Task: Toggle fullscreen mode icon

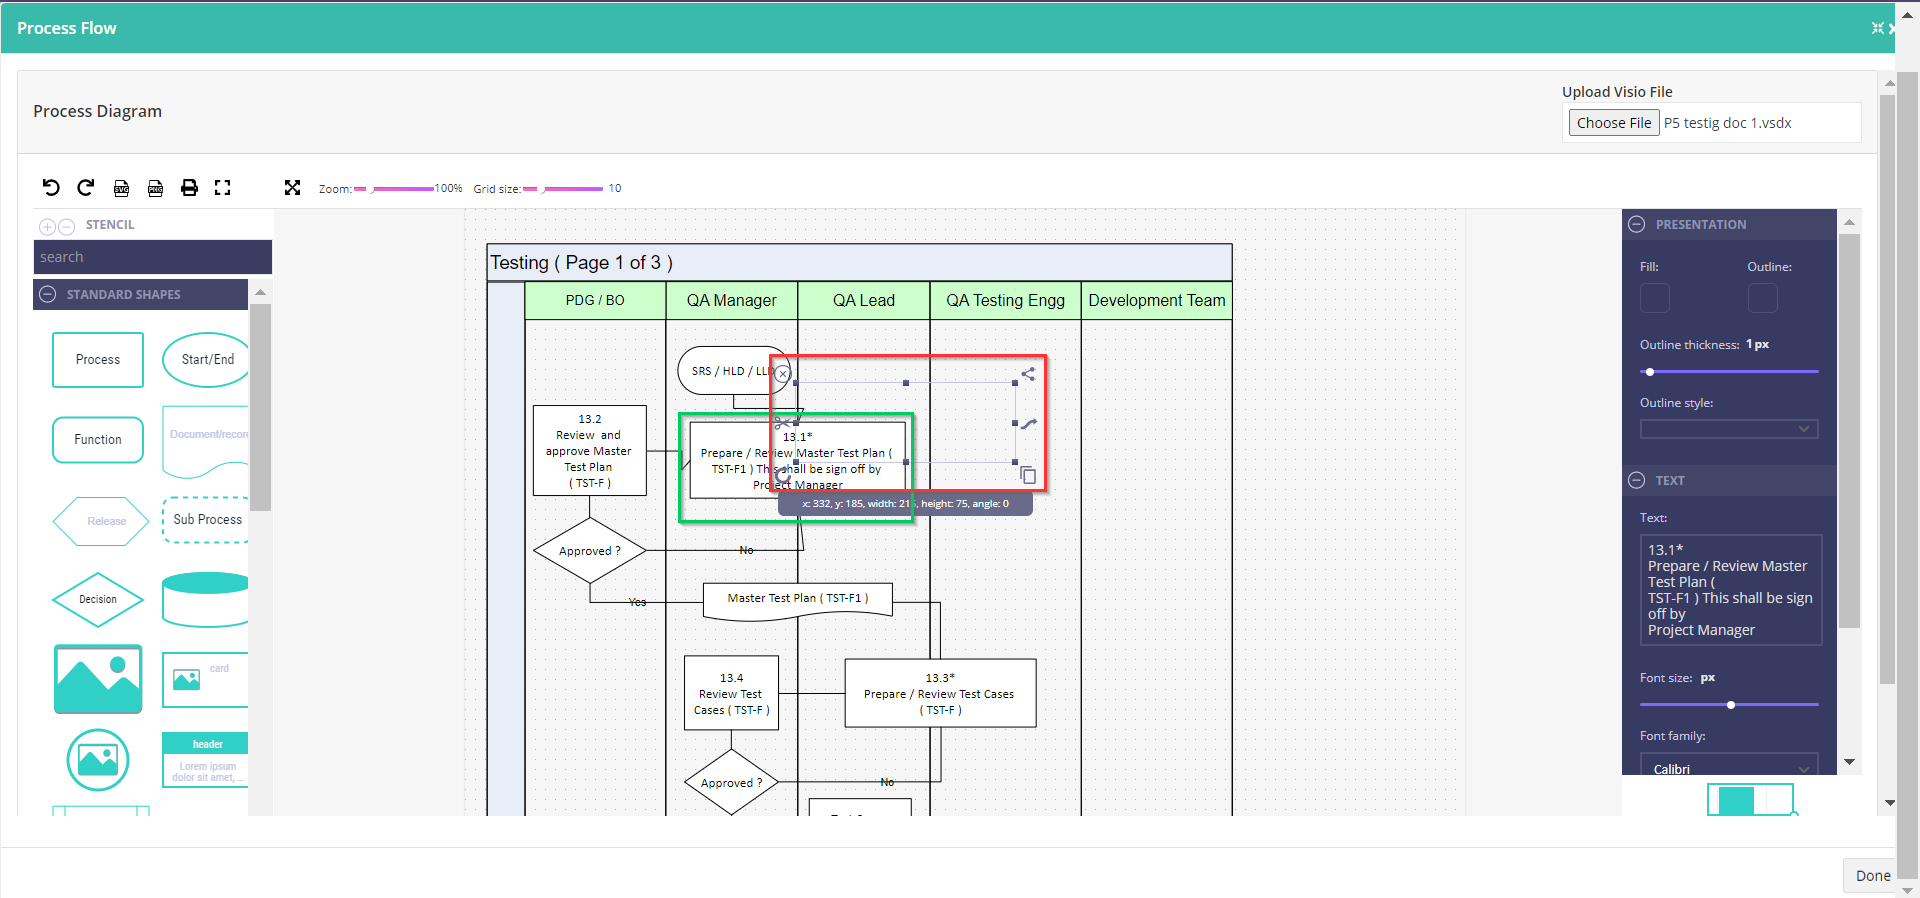Action: click(222, 187)
